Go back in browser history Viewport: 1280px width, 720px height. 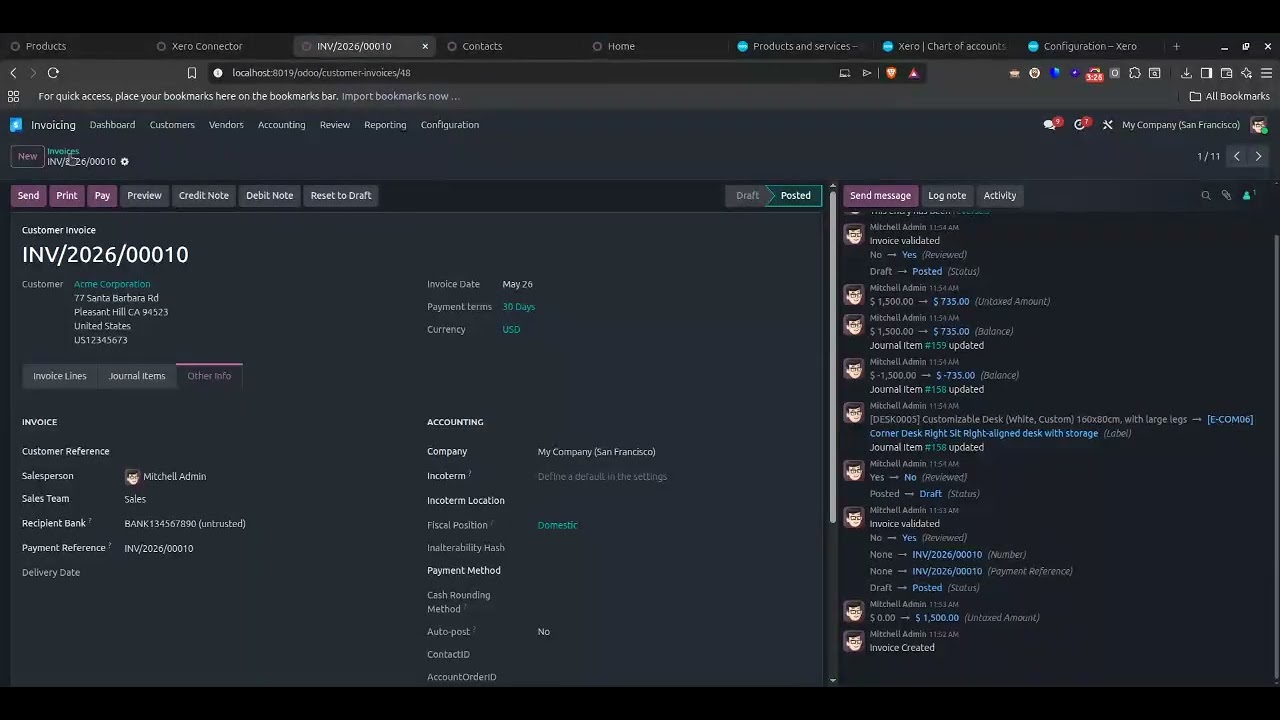click(13, 73)
